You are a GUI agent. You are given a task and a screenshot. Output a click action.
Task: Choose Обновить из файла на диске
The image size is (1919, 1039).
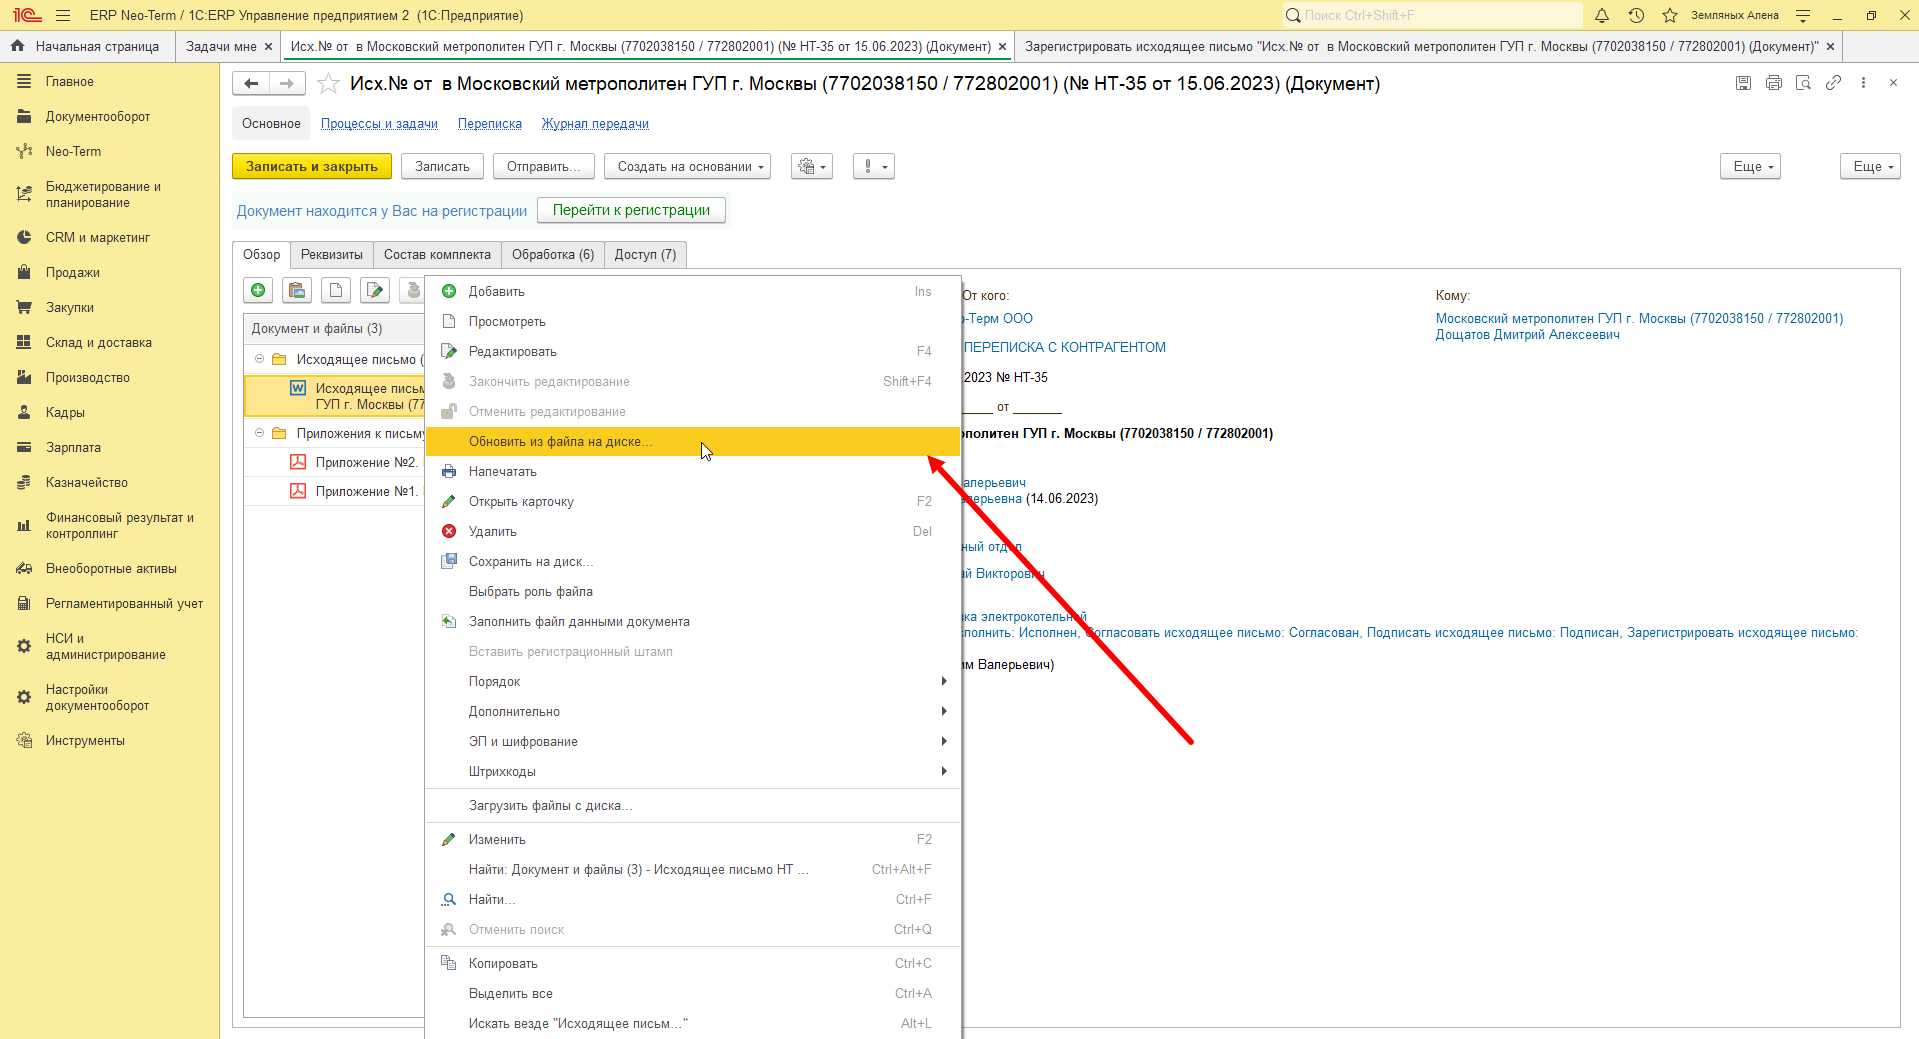693,441
